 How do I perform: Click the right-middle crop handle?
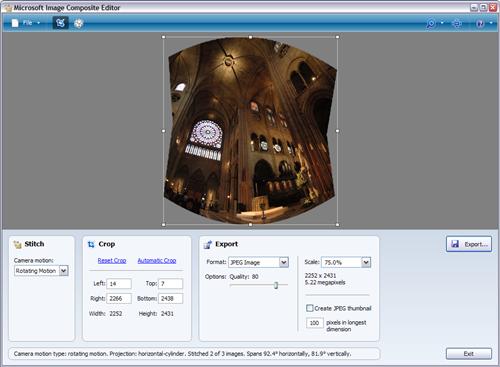337,131
